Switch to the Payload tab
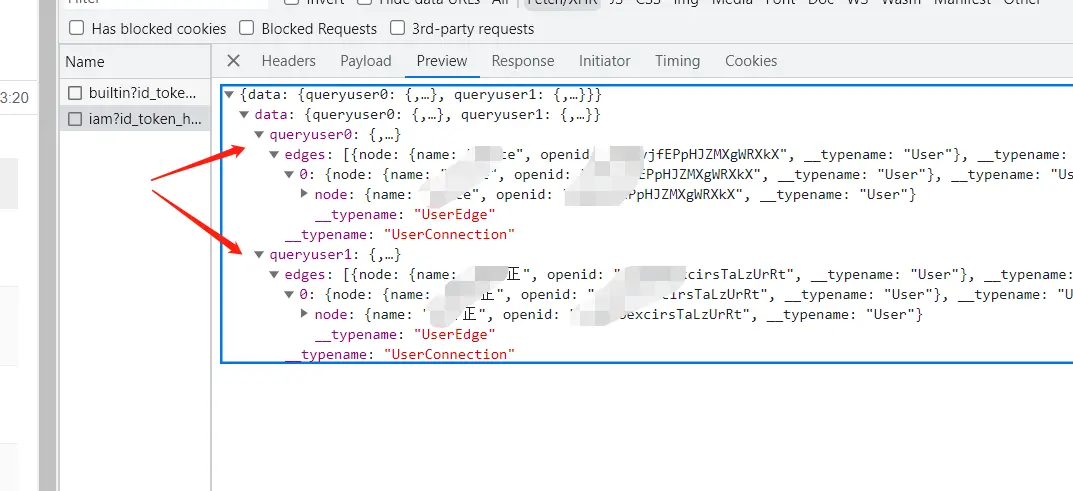Screen dimensions: 1073x491 point(365,61)
